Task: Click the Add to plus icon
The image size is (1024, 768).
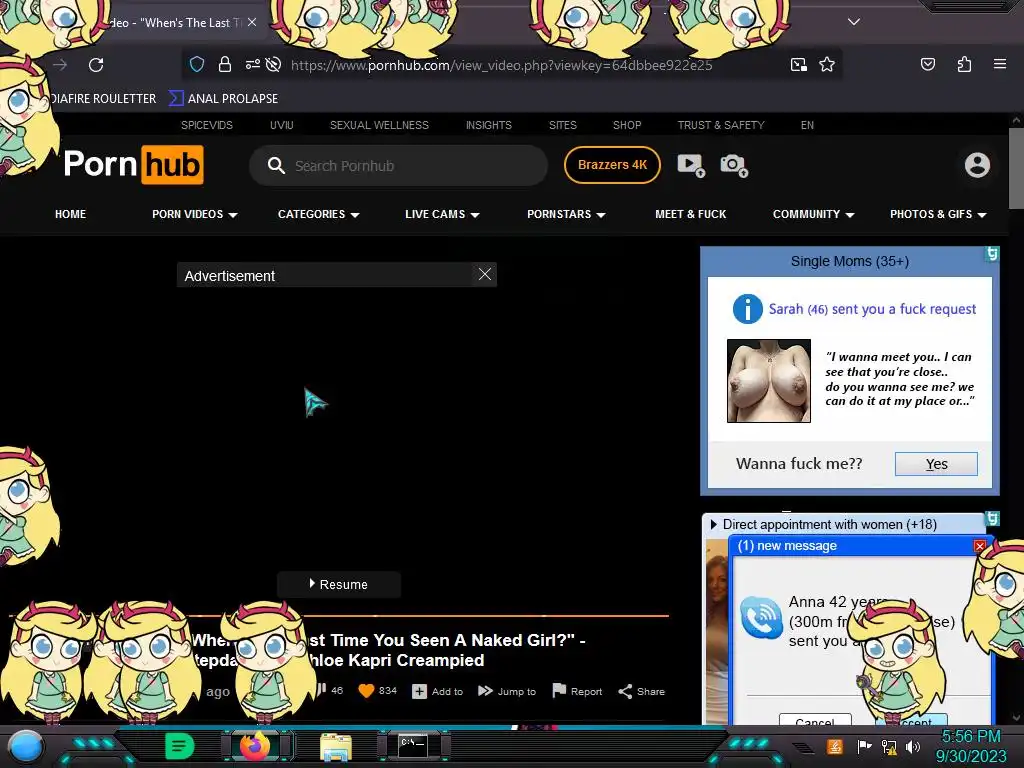Action: [419, 691]
